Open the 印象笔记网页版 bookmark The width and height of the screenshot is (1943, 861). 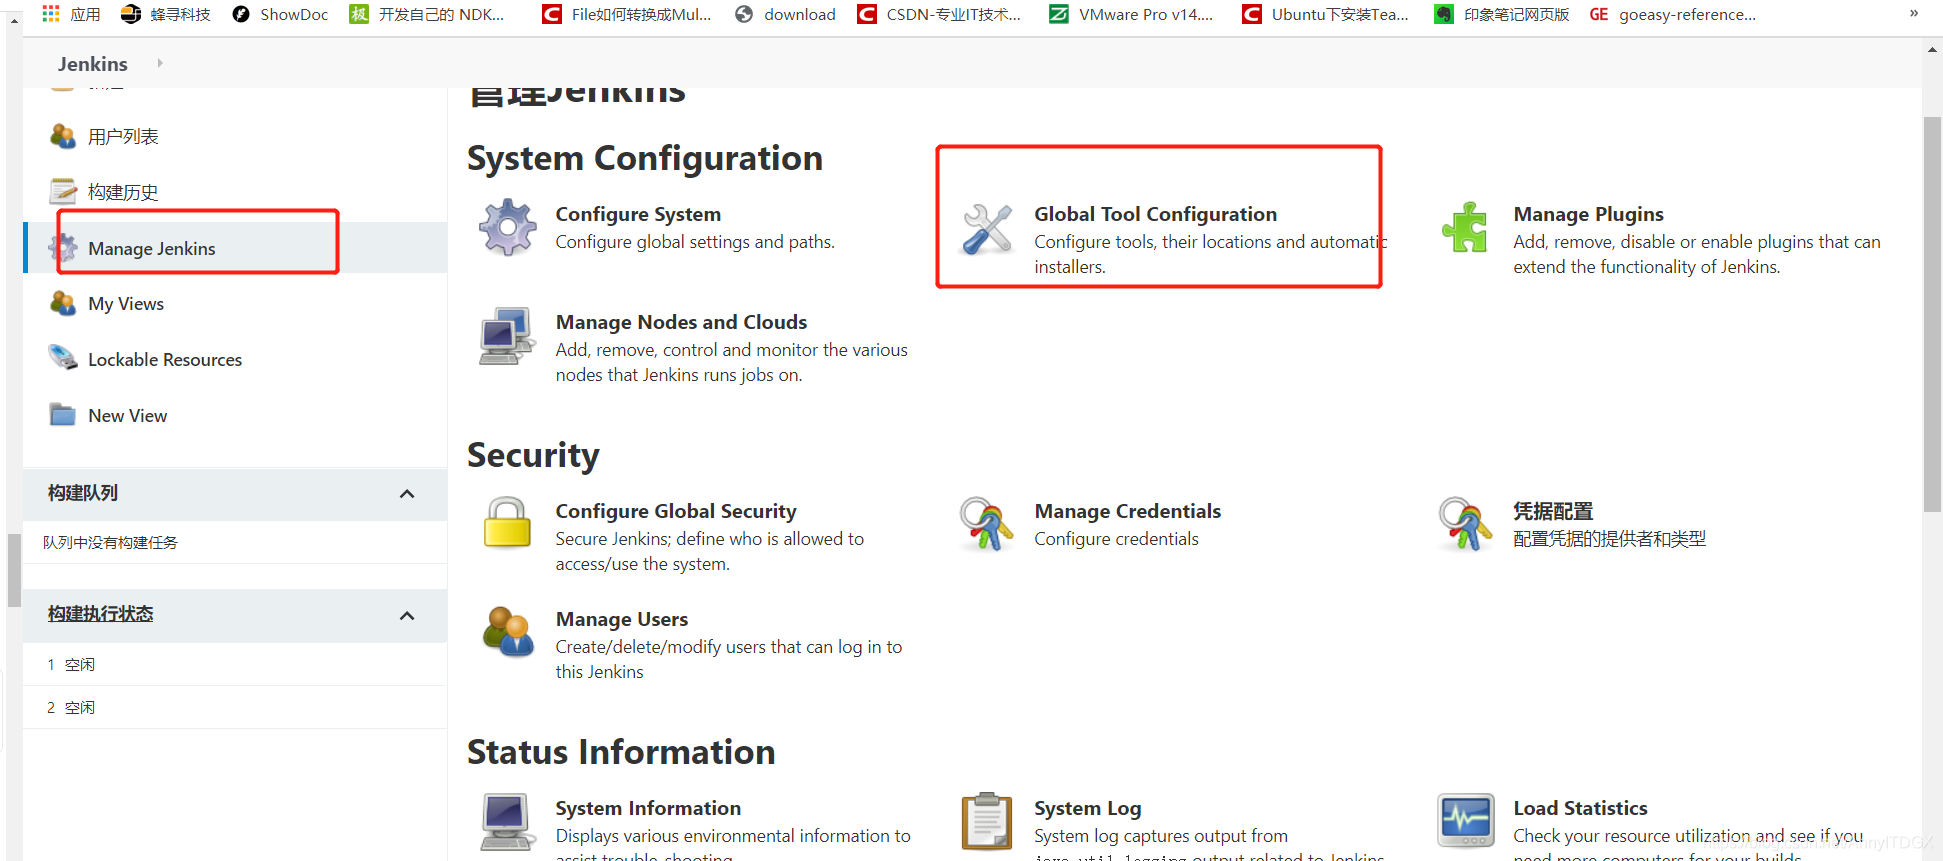point(1502,14)
